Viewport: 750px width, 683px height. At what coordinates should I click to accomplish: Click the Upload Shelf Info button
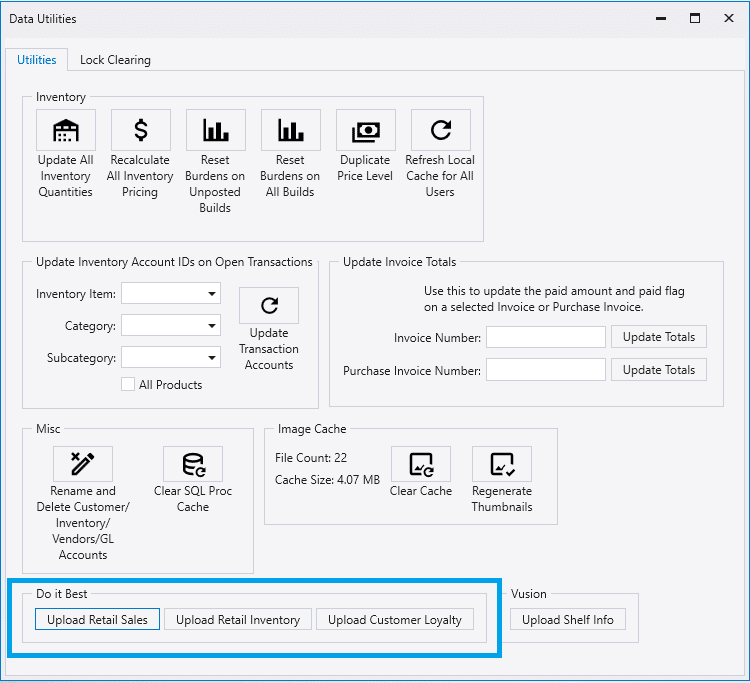tap(568, 619)
